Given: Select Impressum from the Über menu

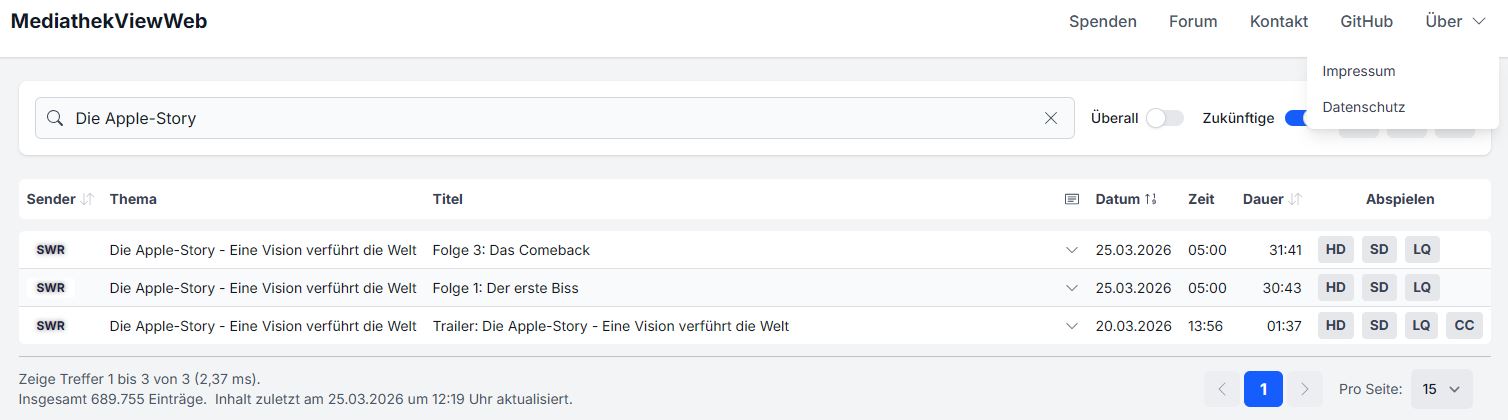Looking at the screenshot, I should pos(1358,71).
